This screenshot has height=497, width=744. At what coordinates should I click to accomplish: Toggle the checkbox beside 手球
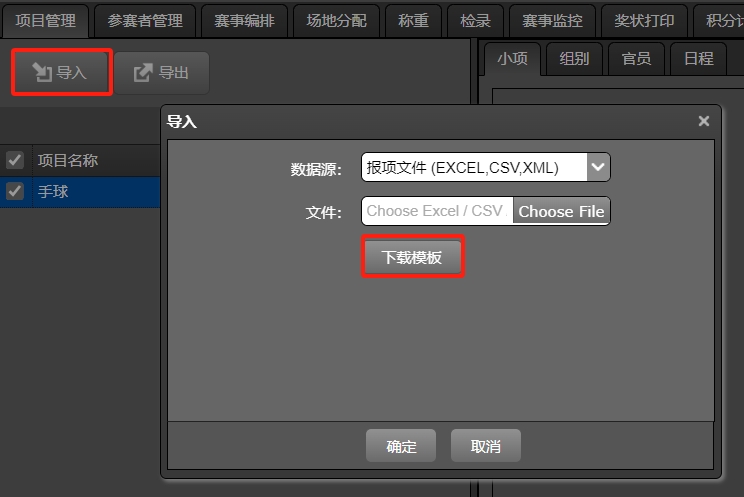point(15,191)
